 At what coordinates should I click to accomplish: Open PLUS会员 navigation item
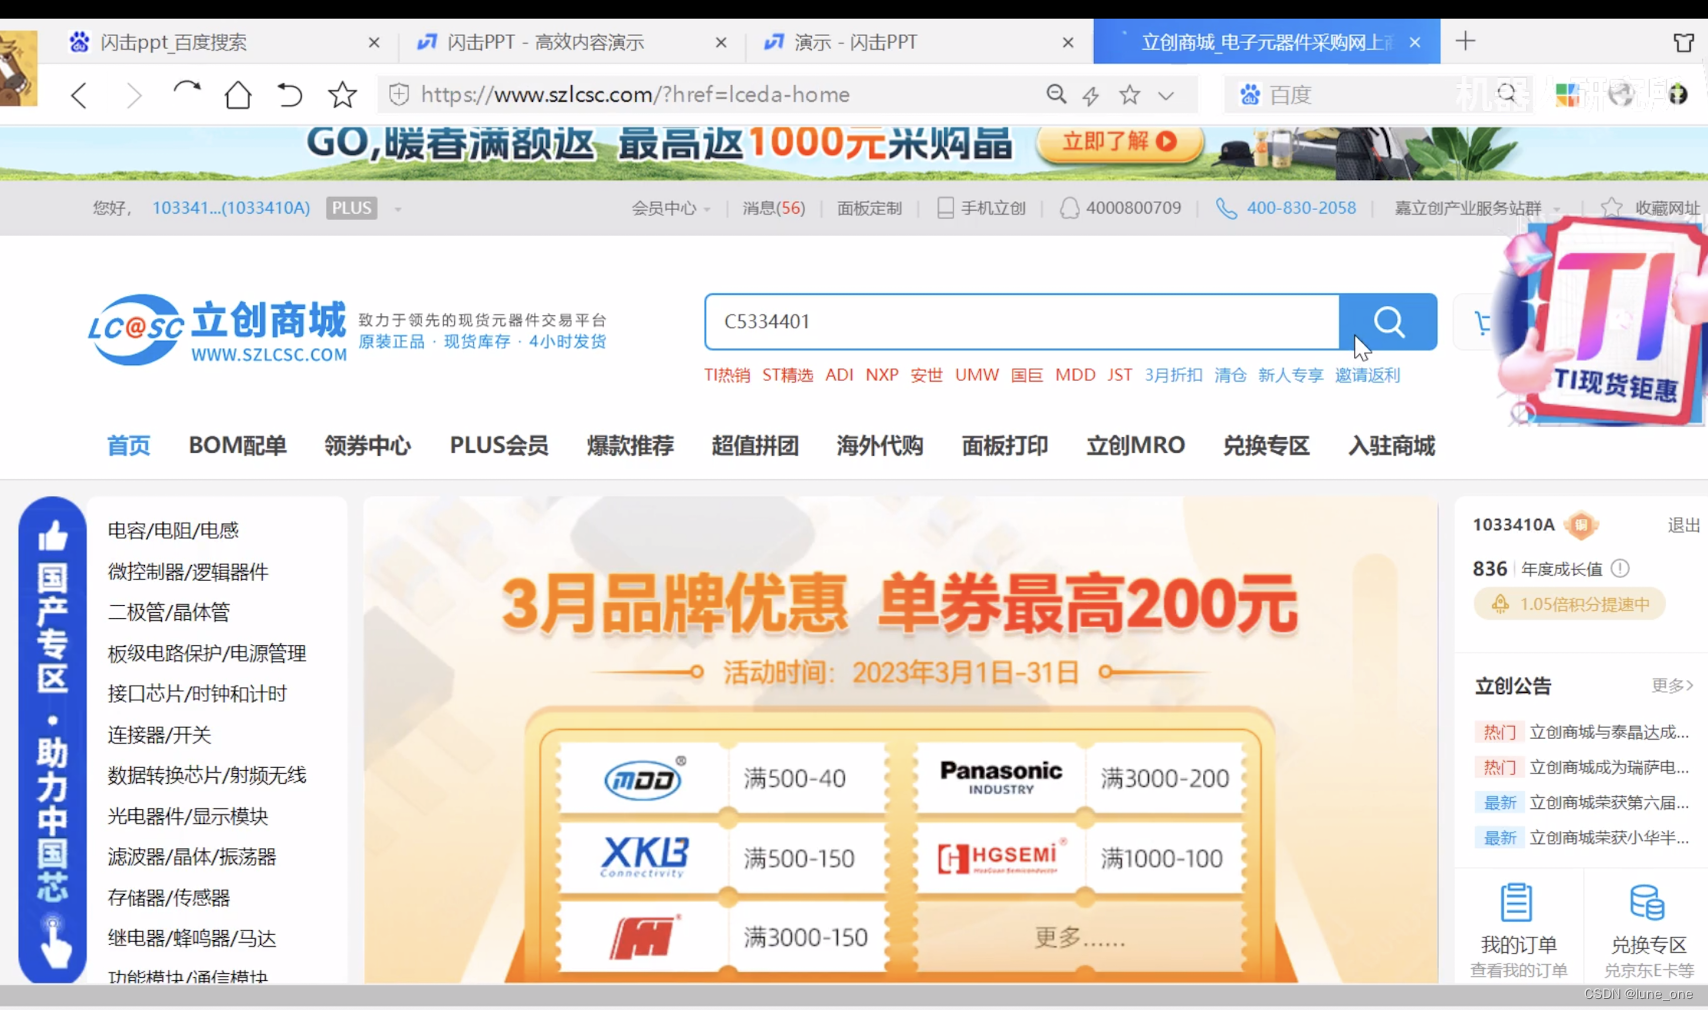[x=499, y=445]
